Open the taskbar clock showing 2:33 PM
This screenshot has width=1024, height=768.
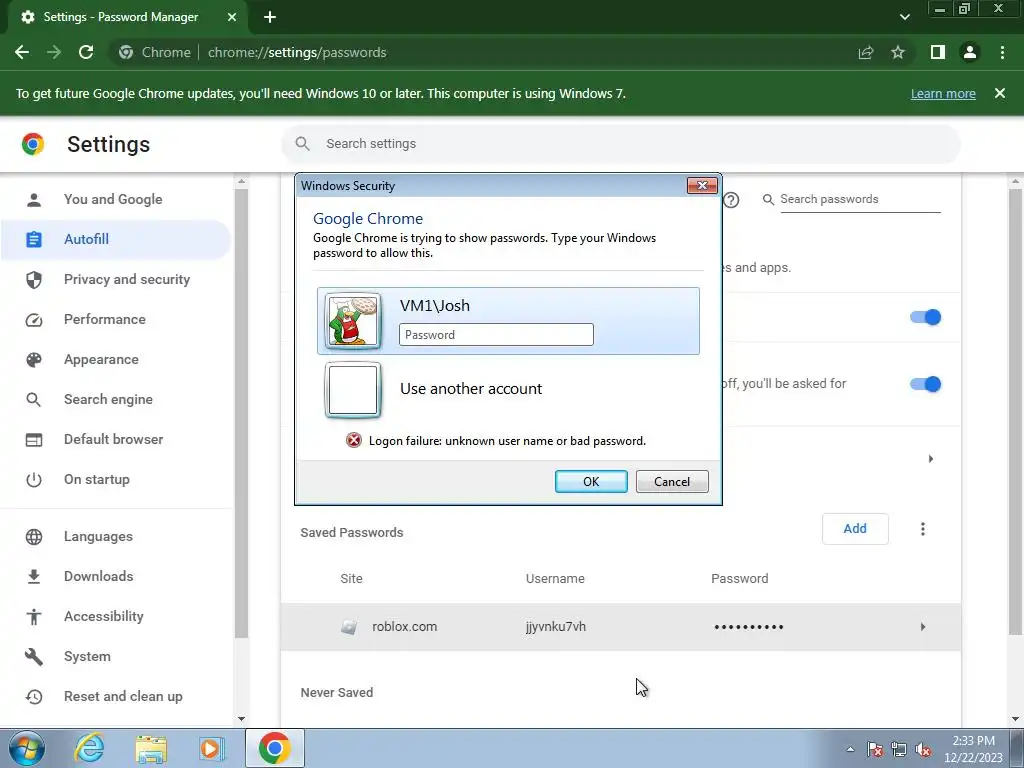coord(973,749)
